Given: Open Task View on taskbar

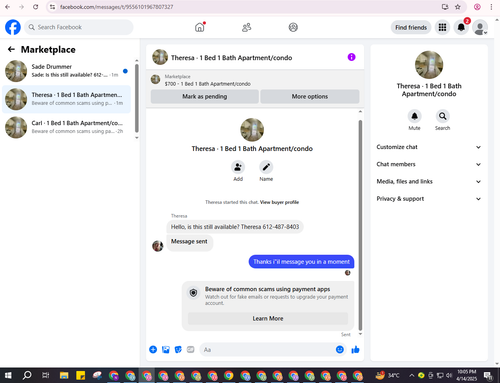Looking at the screenshot, I should [x=46, y=376].
